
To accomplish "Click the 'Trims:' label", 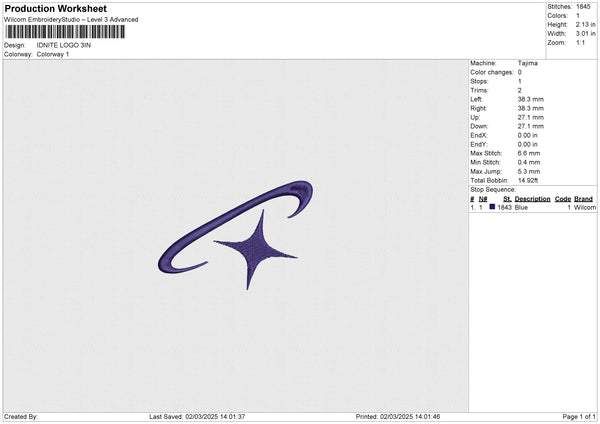I will point(479,90).
